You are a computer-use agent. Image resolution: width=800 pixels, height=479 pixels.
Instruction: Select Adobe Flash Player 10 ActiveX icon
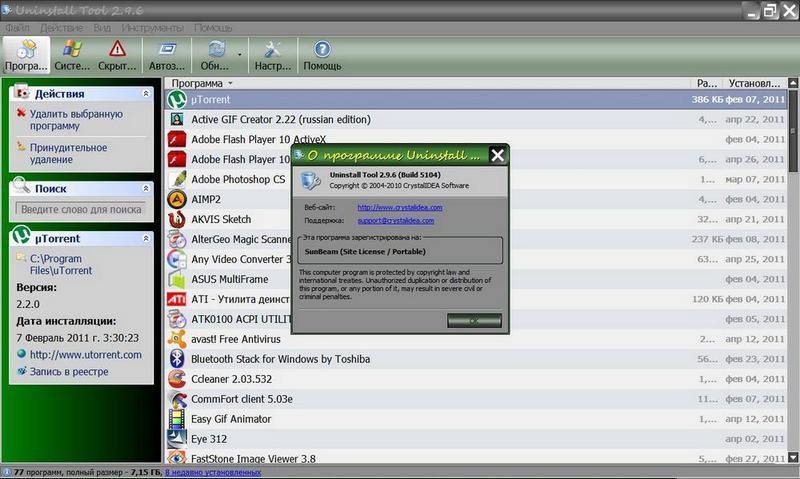[177, 139]
